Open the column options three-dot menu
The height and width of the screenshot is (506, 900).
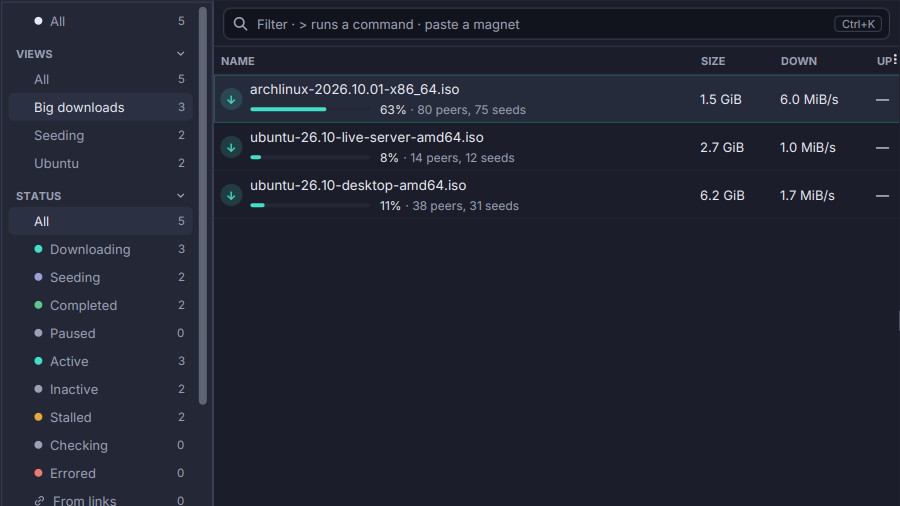pyautogui.click(x=894, y=59)
